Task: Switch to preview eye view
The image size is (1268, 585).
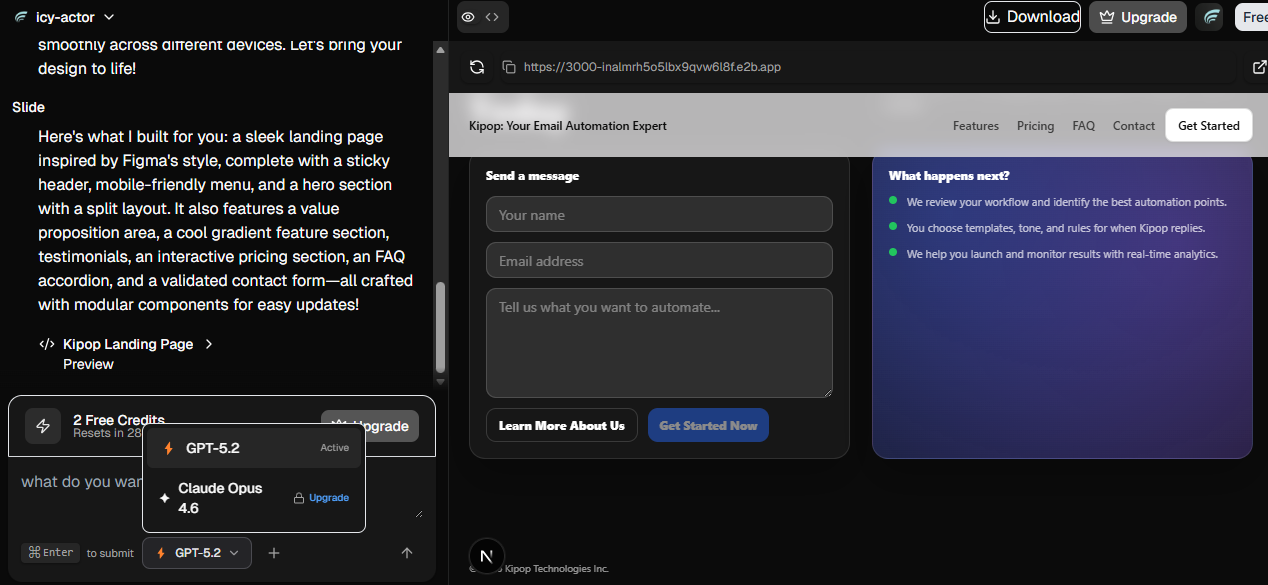Action: tap(468, 17)
